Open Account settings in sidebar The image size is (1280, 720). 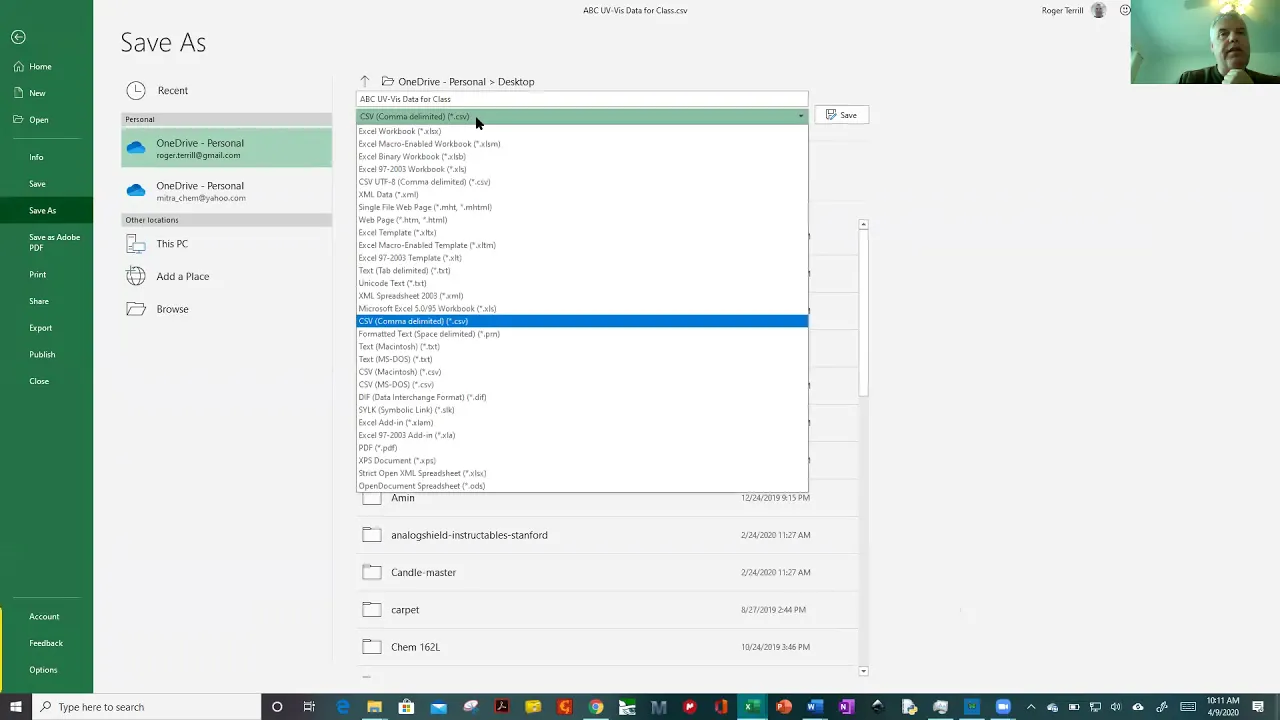(x=44, y=617)
